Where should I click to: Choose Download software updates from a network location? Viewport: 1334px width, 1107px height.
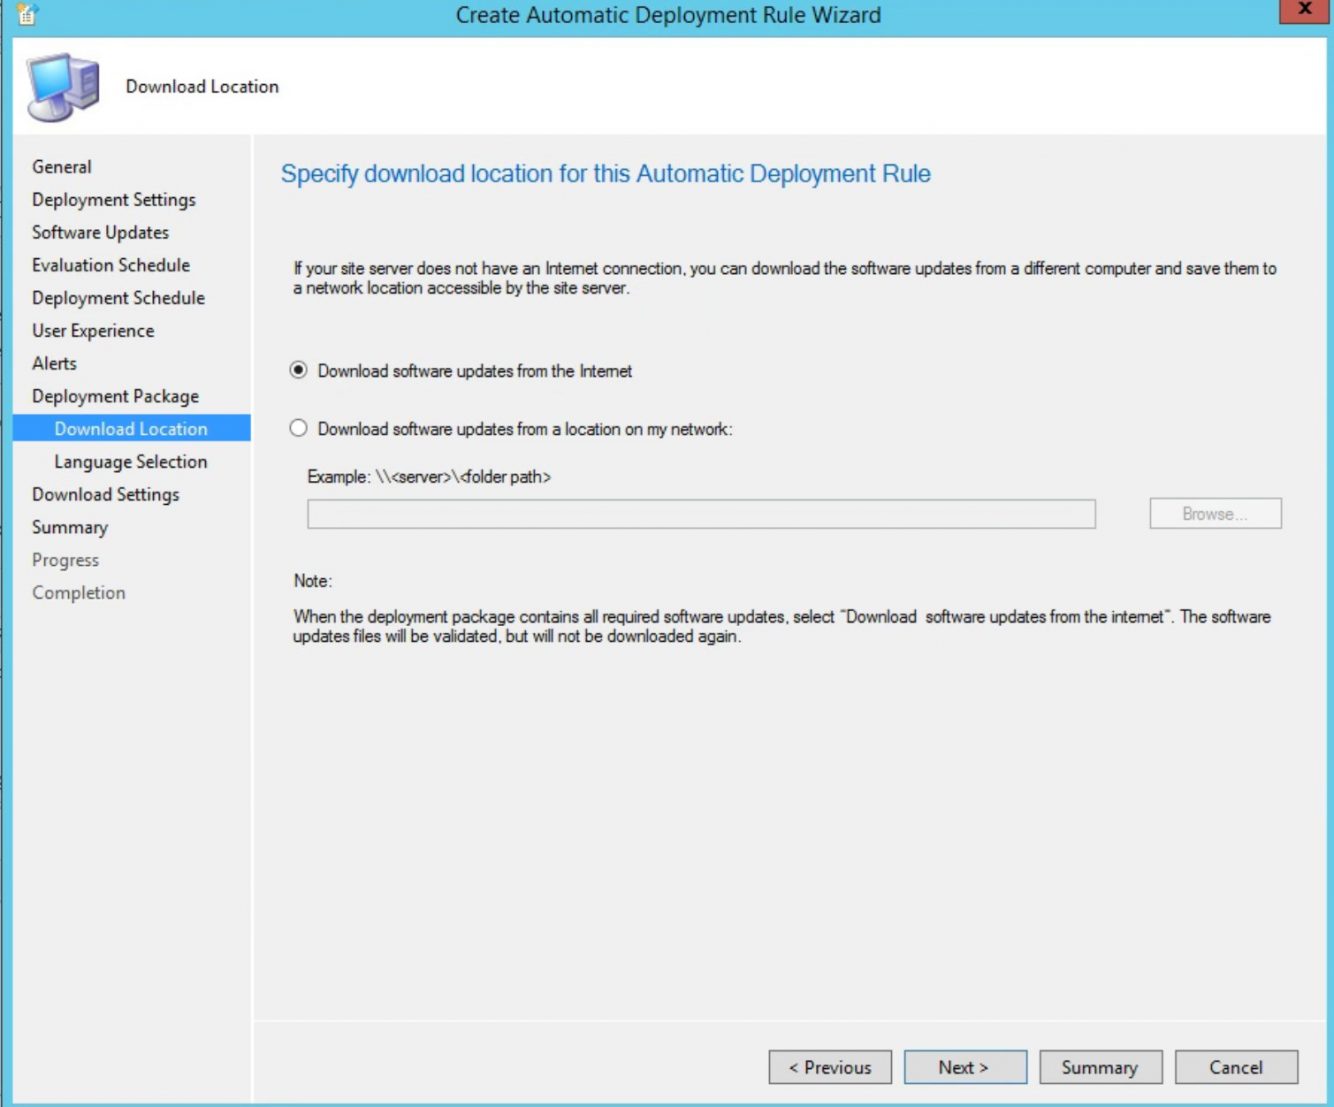297,428
